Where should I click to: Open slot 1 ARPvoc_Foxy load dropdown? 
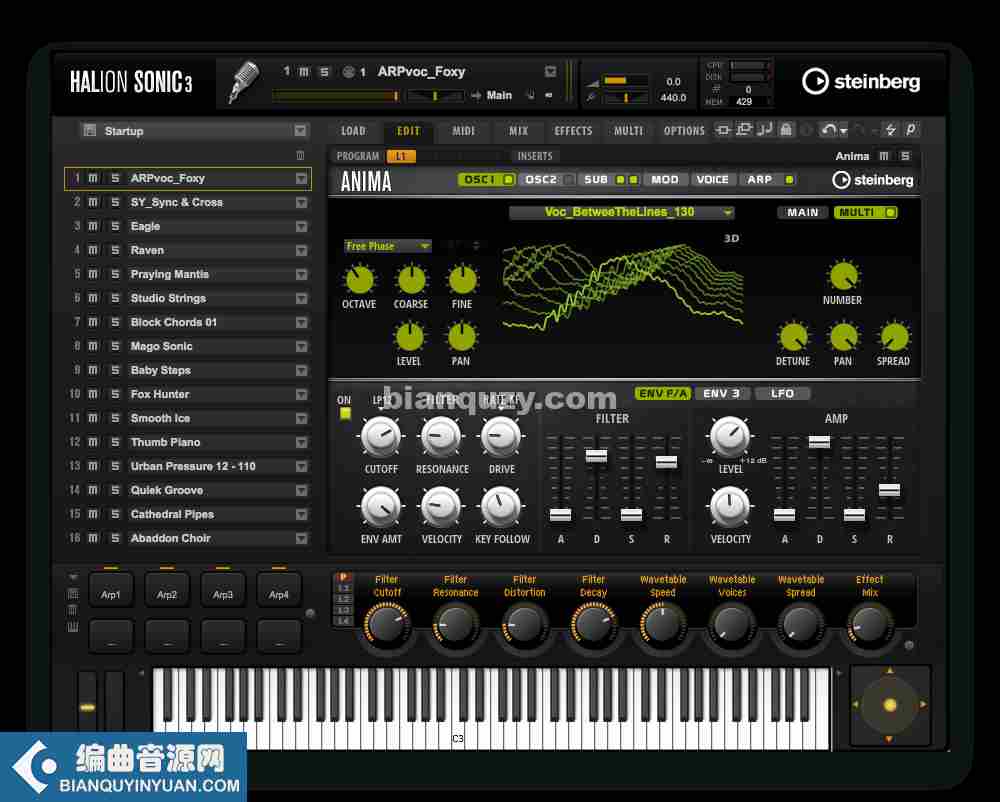(302, 179)
